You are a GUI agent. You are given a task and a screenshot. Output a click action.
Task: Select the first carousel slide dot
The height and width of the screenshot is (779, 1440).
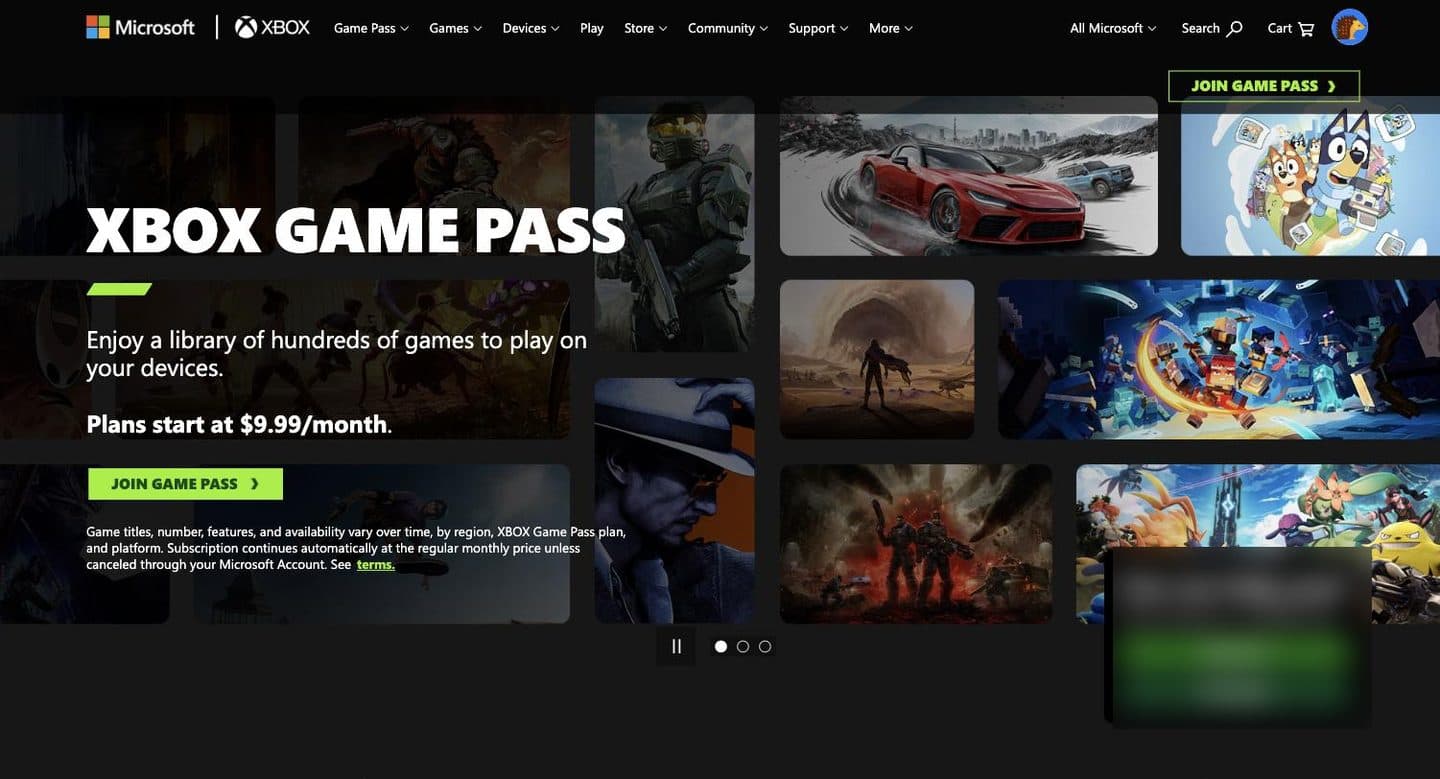pos(720,646)
